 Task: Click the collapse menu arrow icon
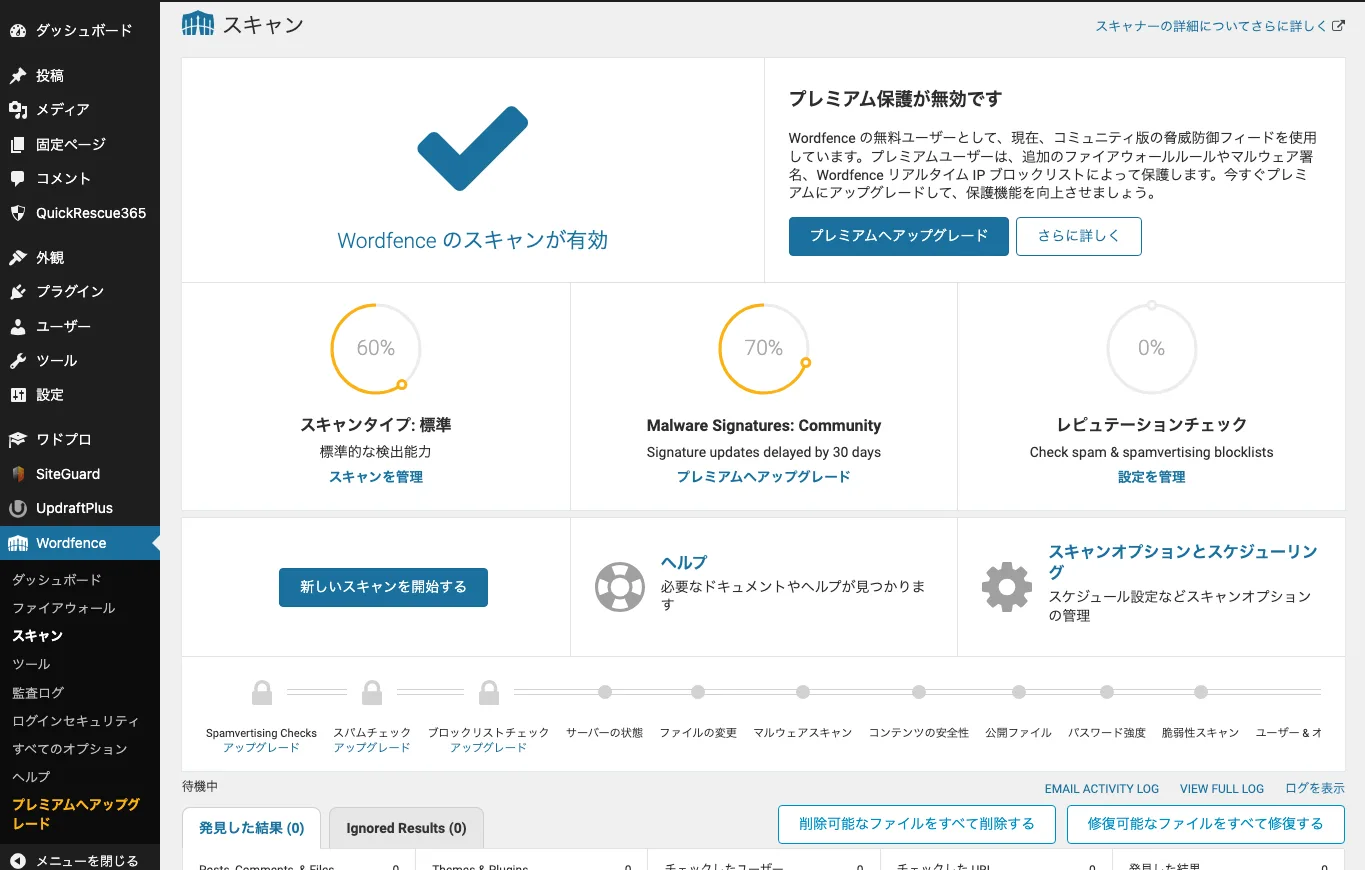click(17, 860)
